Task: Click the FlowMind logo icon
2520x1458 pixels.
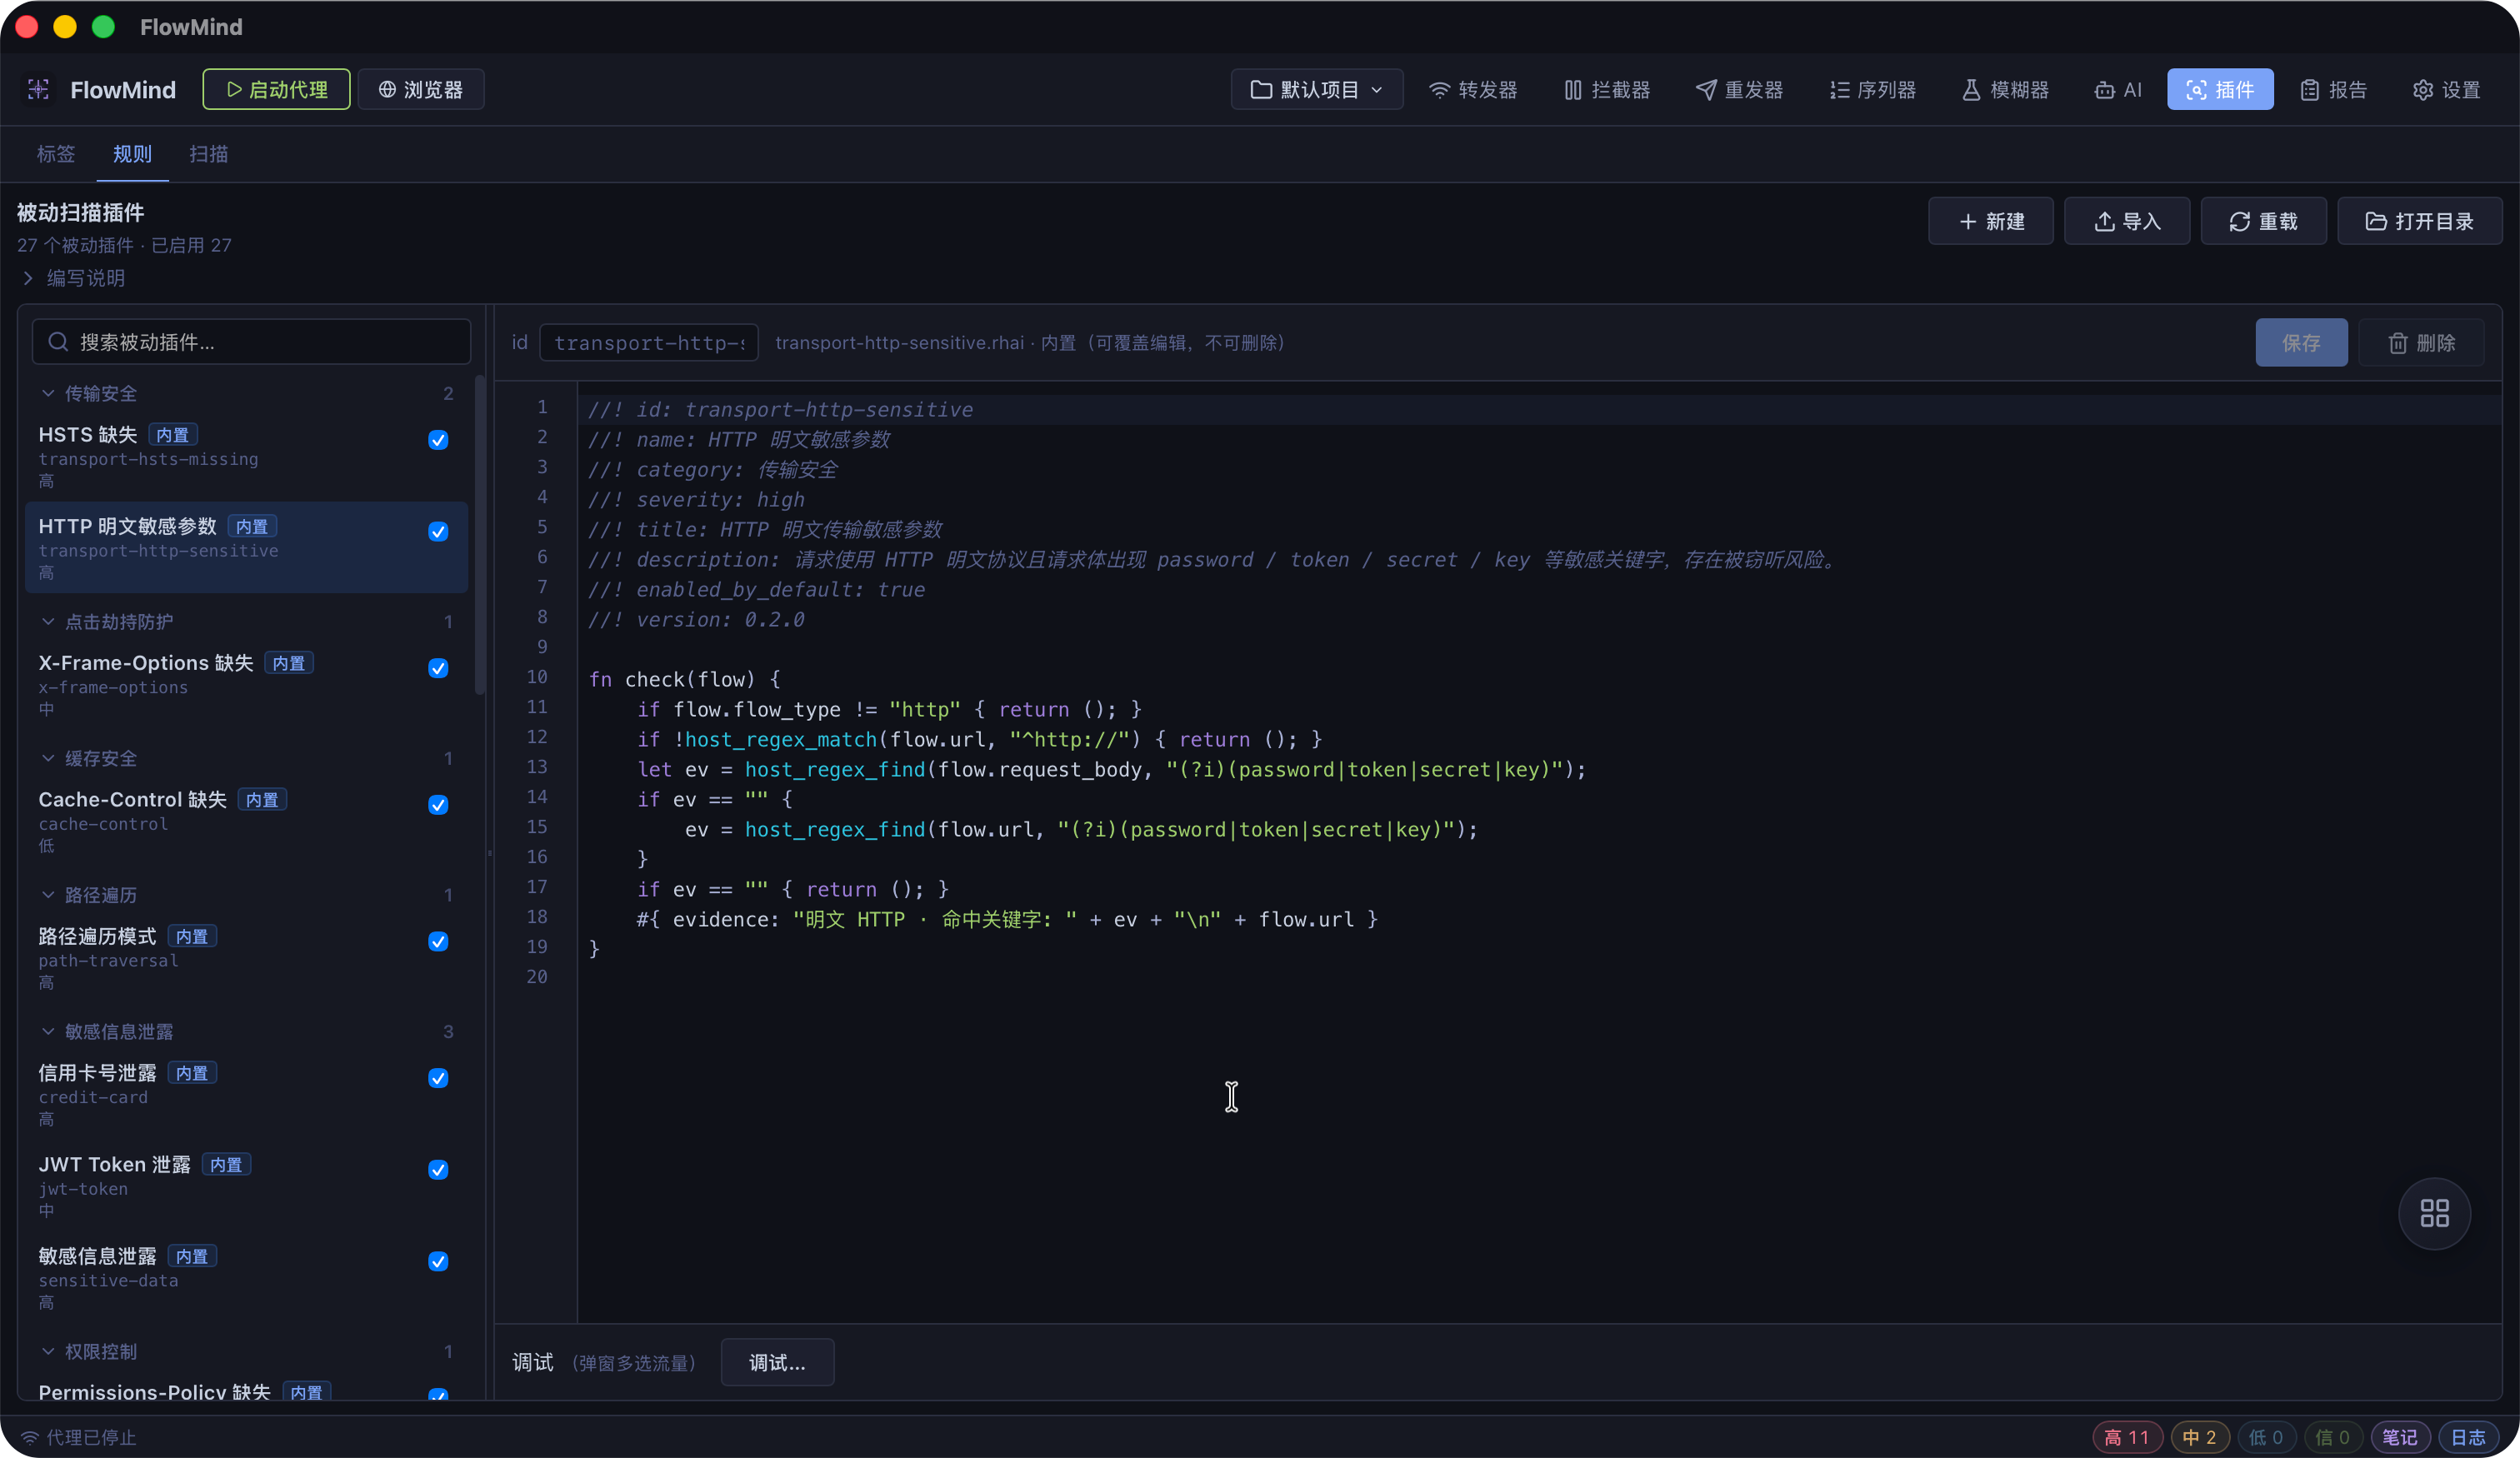Action: click(x=38, y=90)
